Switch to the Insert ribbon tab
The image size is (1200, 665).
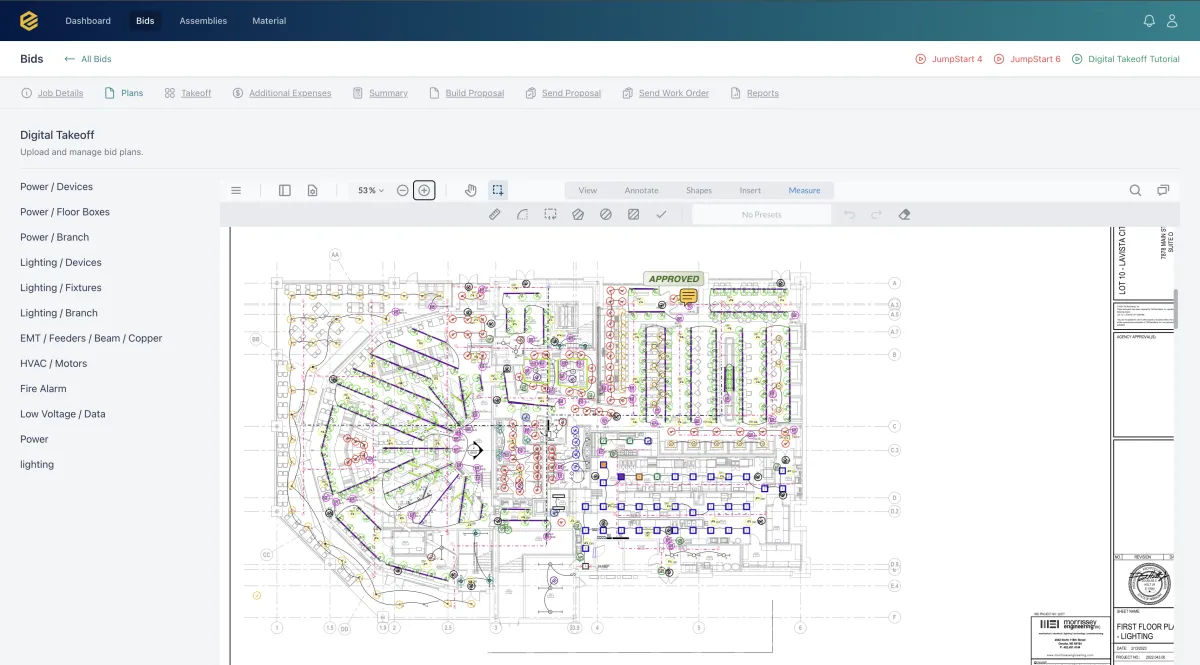click(750, 190)
